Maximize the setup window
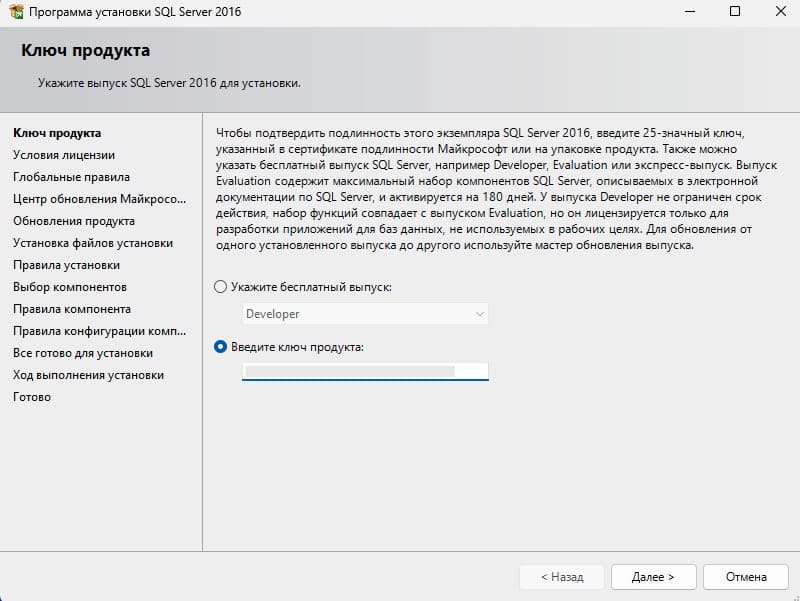This screenshot has height=601, width=800. [735, 11]
